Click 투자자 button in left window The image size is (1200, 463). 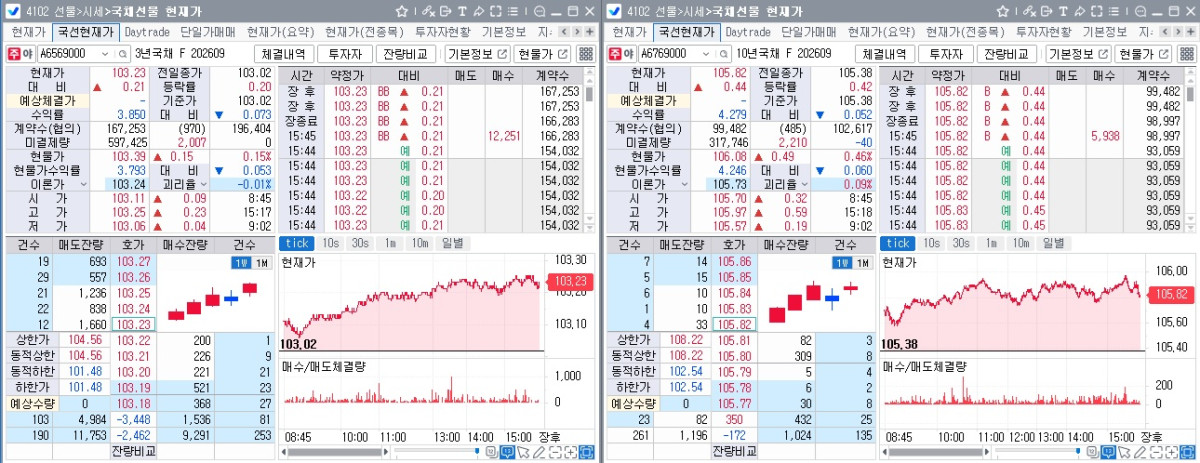coord(346,54)
